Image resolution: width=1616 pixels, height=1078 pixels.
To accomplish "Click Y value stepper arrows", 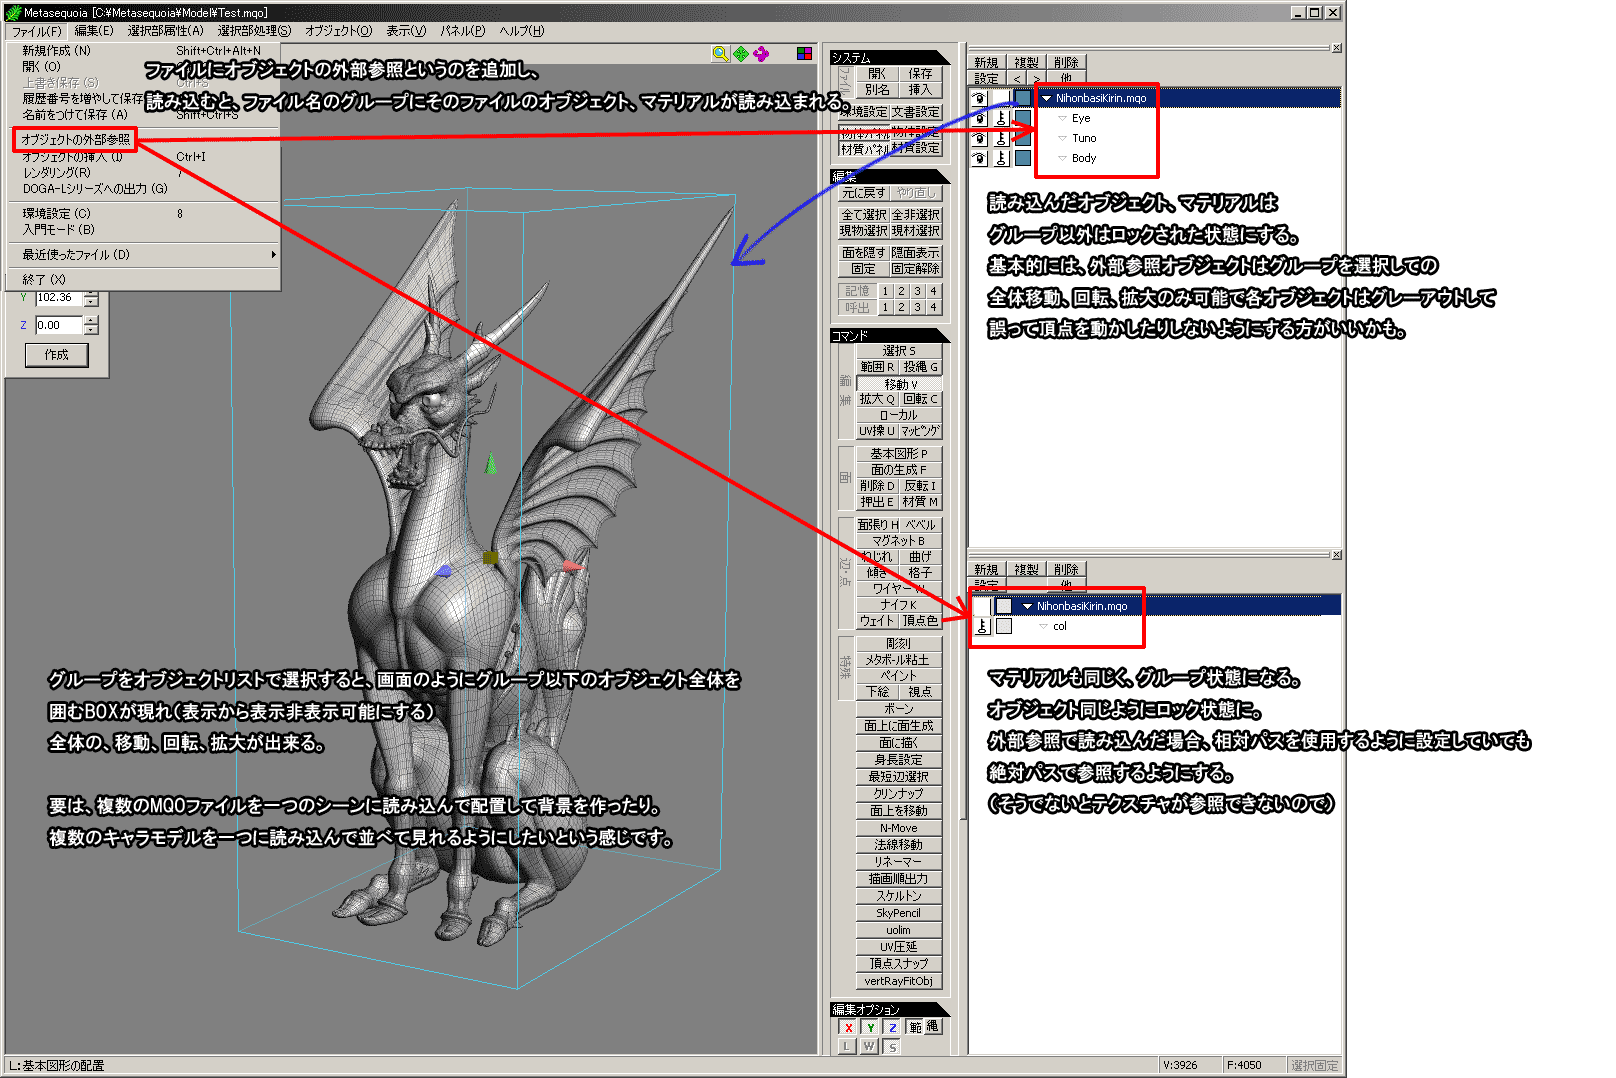I will (x=91, y=298).
